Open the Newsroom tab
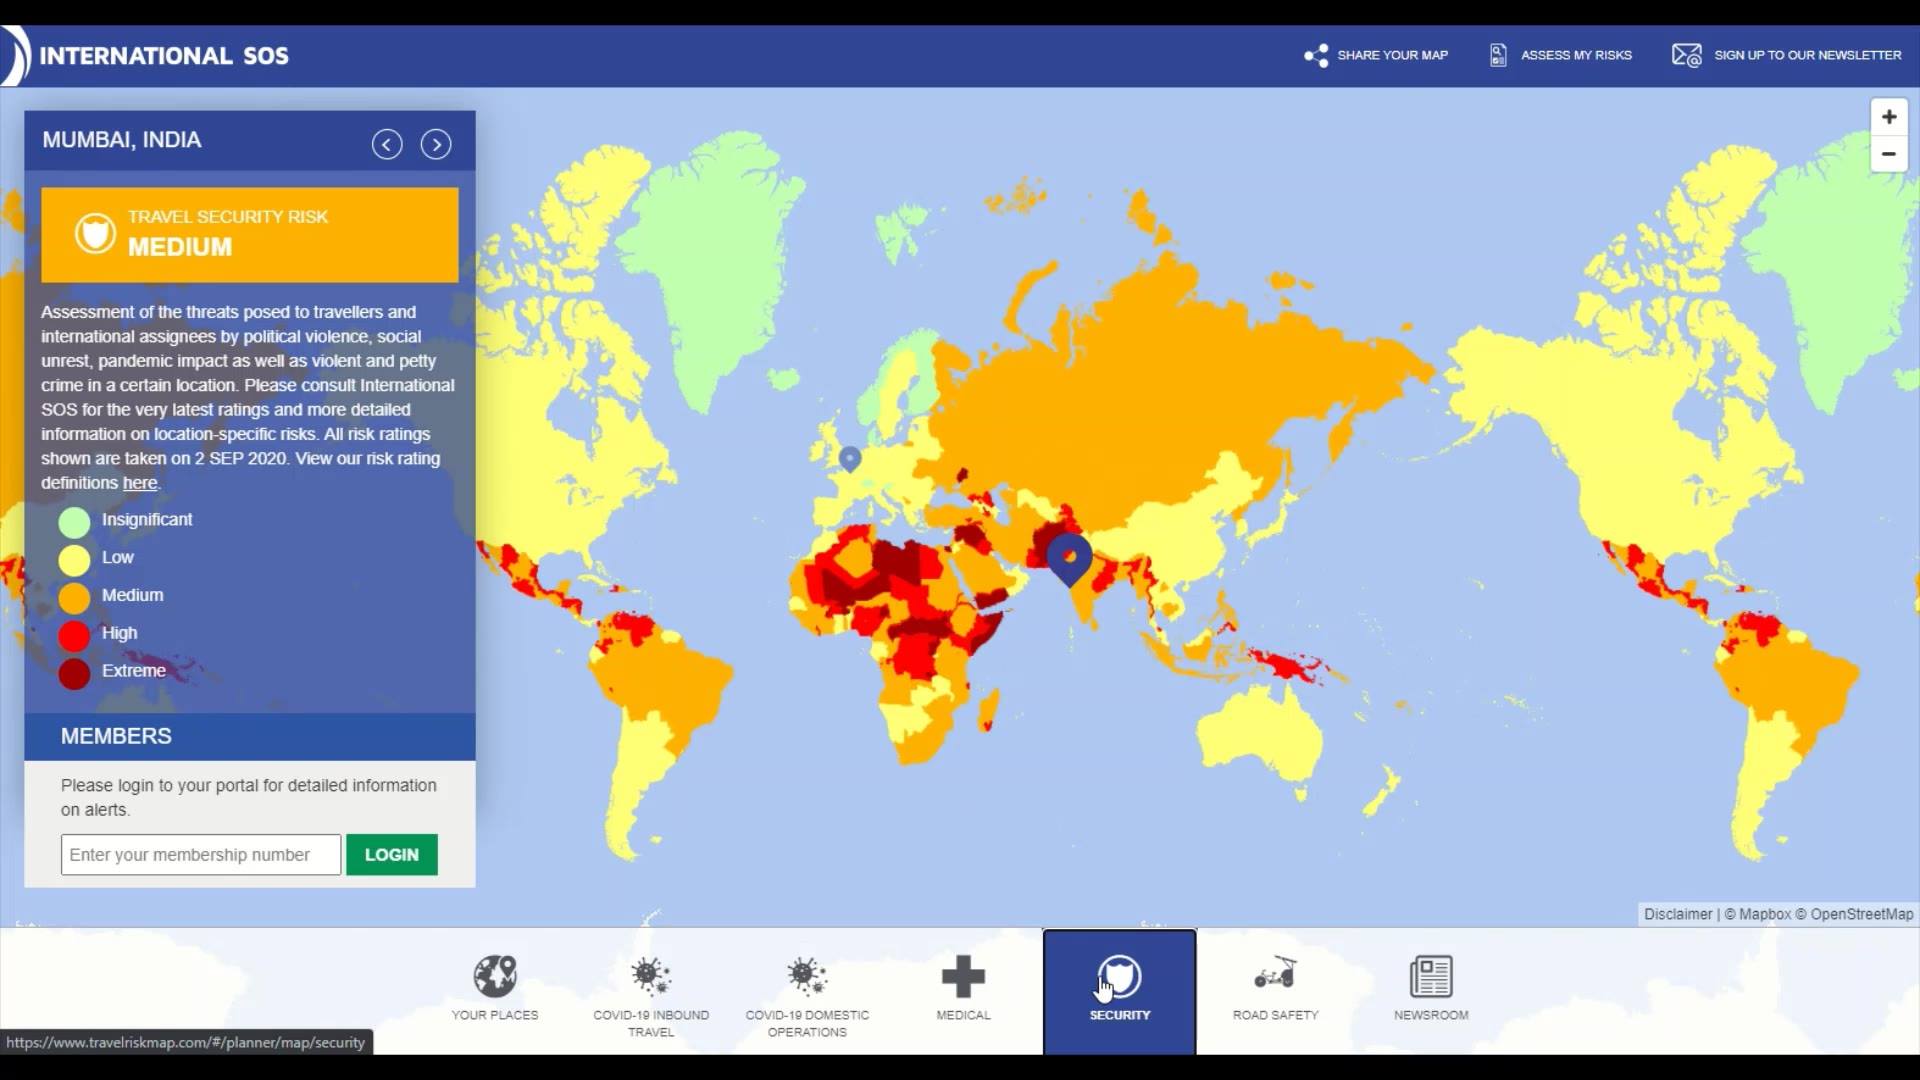The width and height of the screenshot is (1920, 1080). point(1432,989)
